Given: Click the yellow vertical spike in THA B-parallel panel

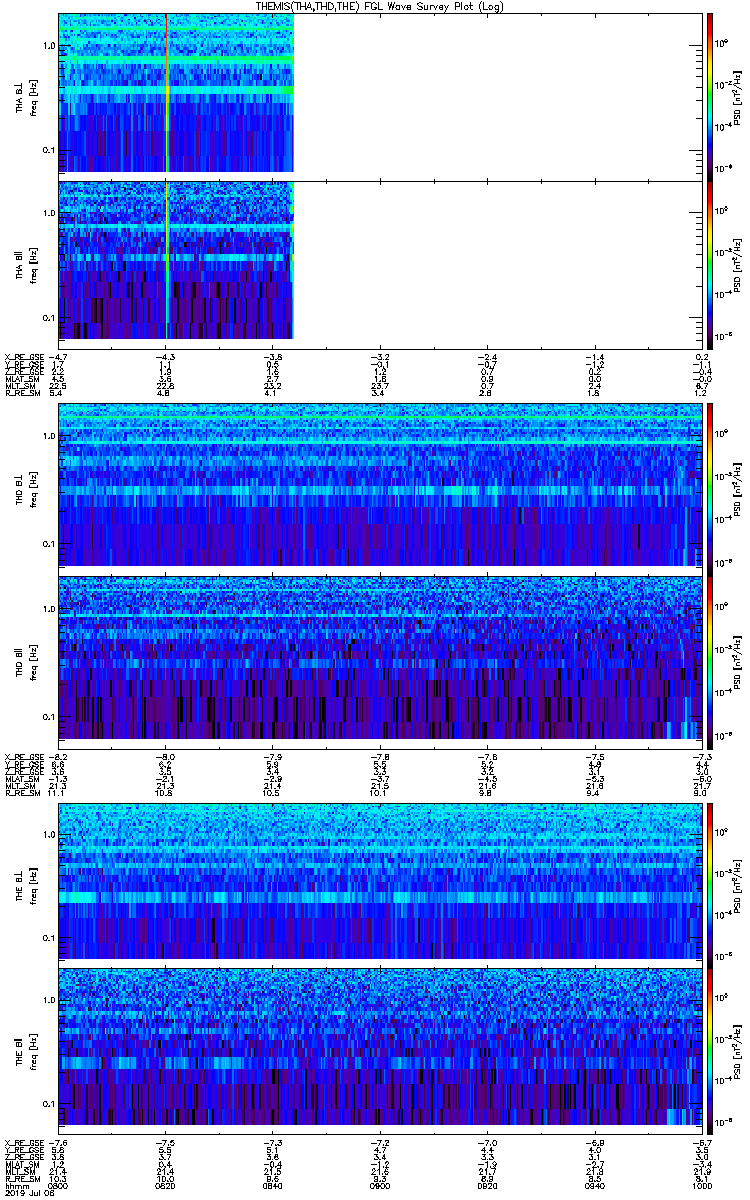Looking at the screenshot, I should [x=167, y=260].
